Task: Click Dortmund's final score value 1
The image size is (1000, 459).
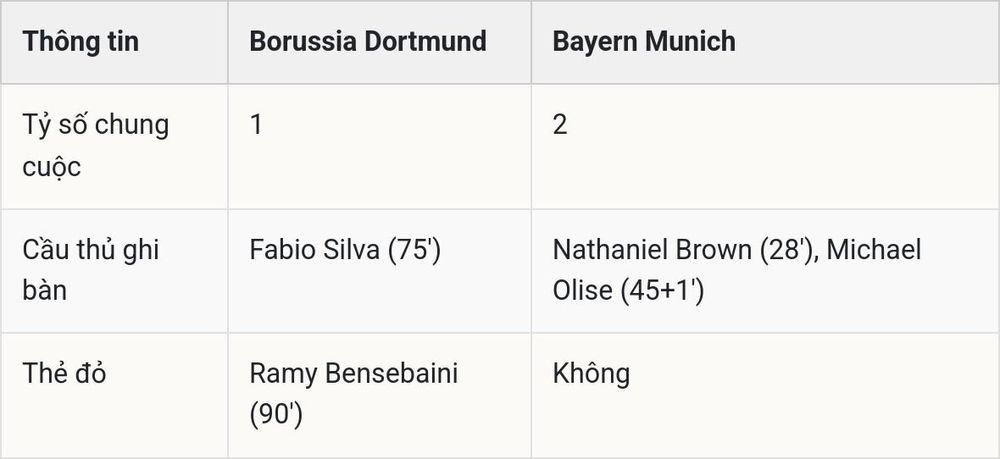Action: (x=256, y=125)
